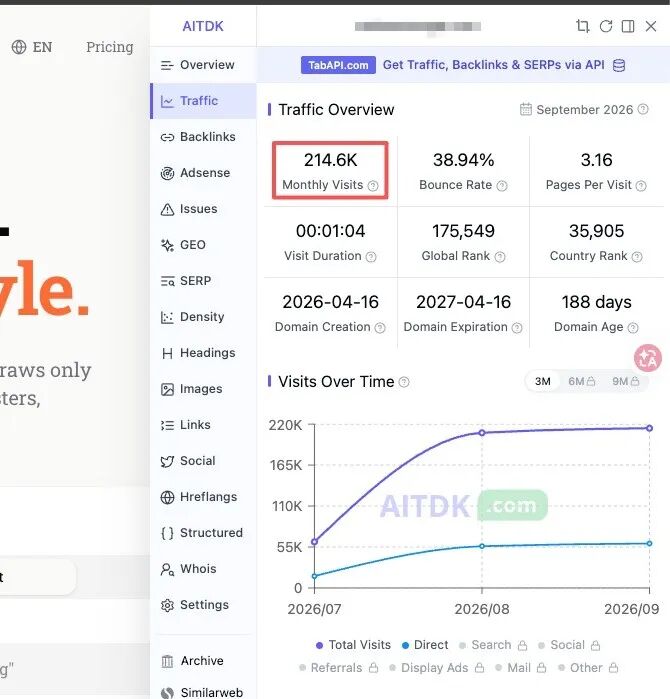Click the 2026/09 Total Visits data point
The width and height of the screenshot is (670, 699).
649,428
